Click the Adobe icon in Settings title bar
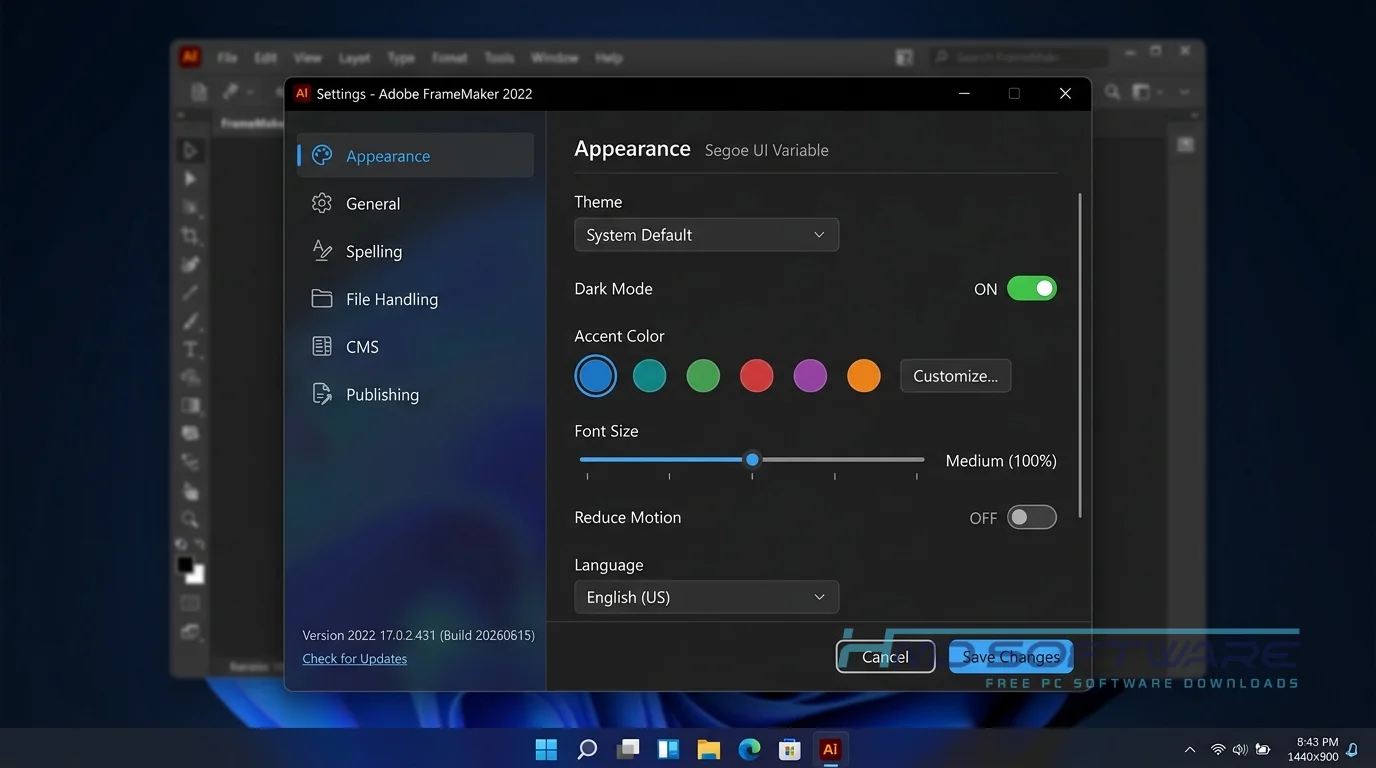Viewport: 1376px width, 768px height. click(x=302, y=93)
